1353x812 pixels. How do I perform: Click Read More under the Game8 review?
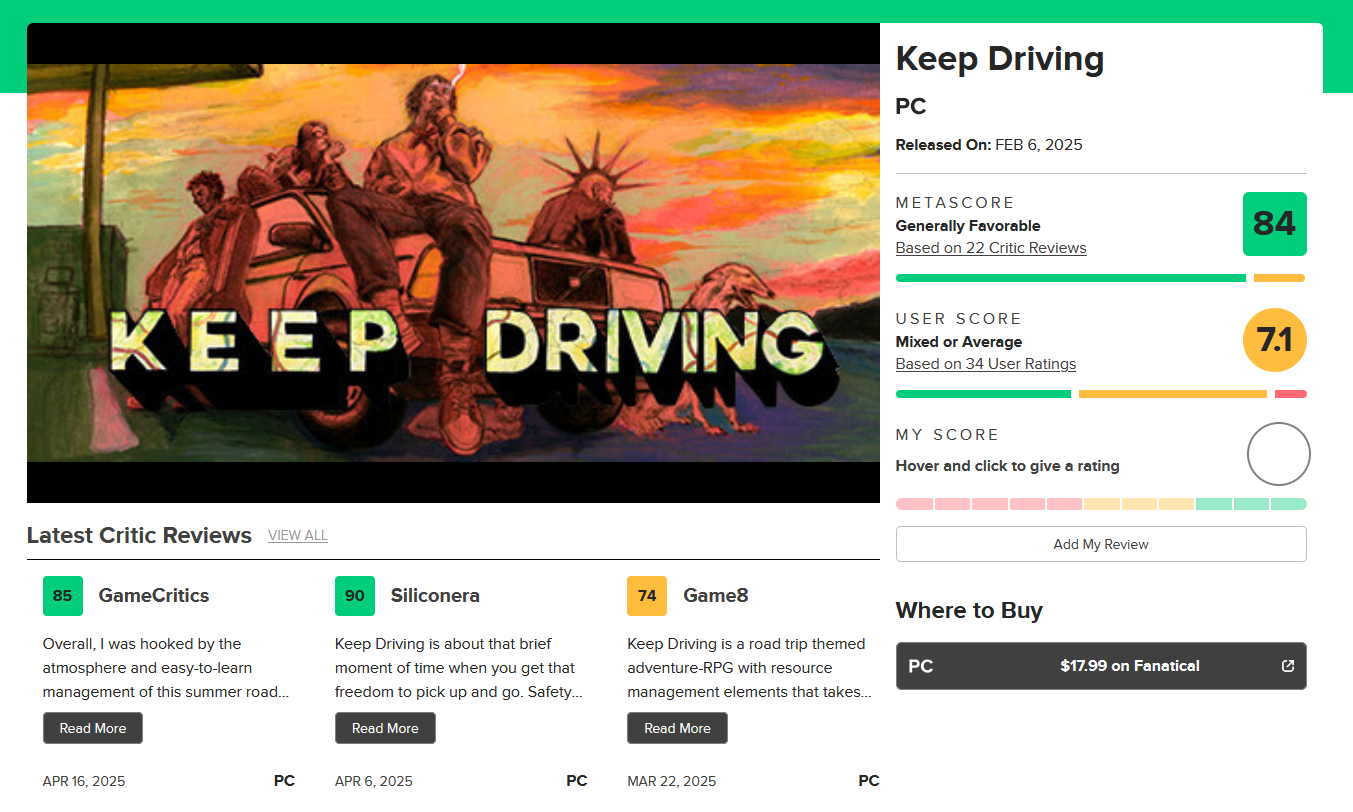tap(677, 728)
